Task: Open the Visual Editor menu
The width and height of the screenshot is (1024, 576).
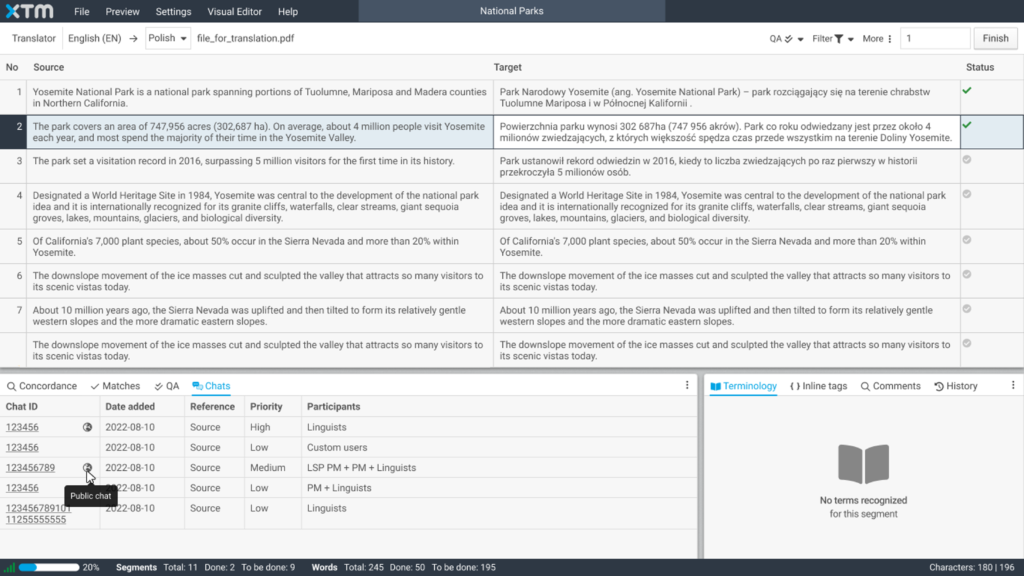Action: 234,12
